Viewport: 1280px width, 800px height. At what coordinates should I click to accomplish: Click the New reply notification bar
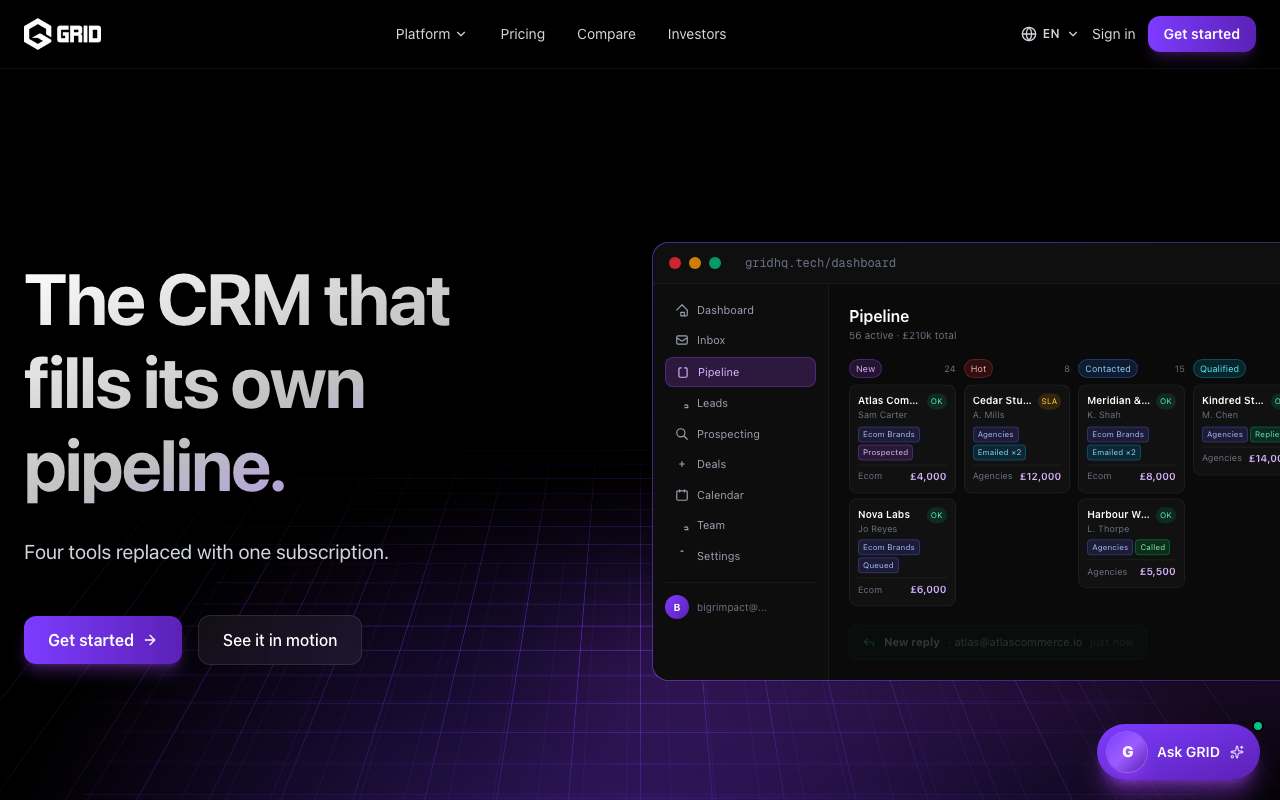[x=998, y=642]
